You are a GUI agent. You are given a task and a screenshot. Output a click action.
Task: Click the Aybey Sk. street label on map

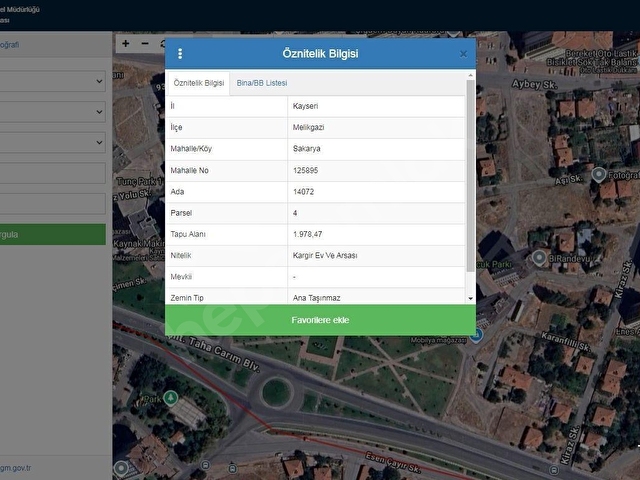(x=534, y=84)
